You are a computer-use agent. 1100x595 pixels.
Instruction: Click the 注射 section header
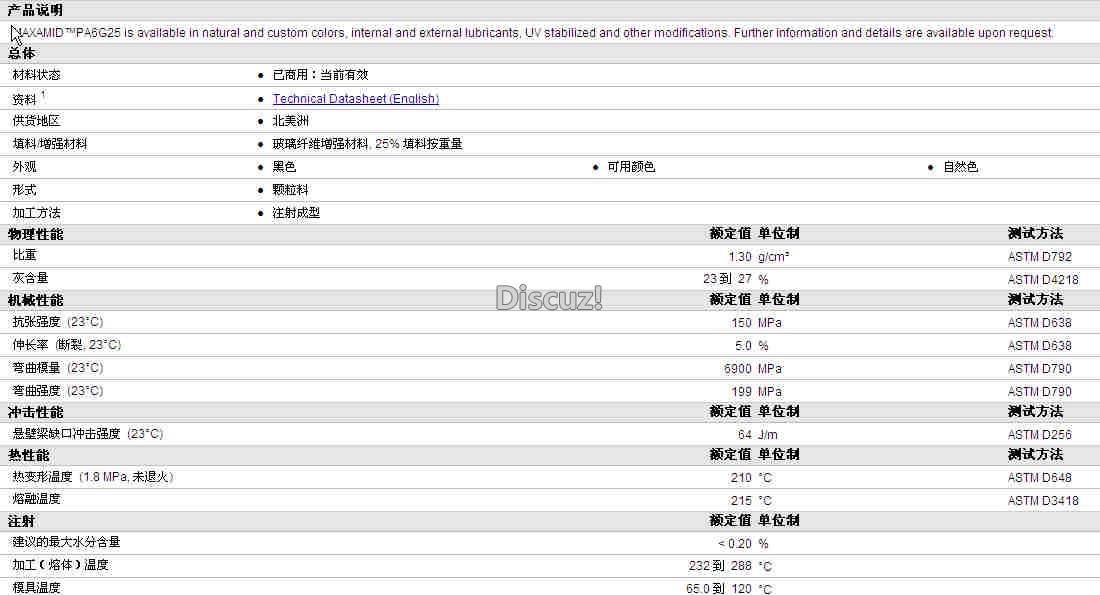pos(22,521)
